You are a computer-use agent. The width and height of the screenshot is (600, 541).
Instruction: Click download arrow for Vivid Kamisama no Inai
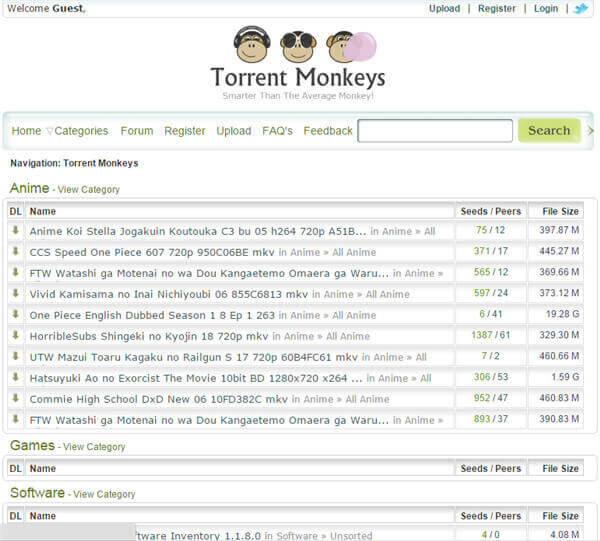16,293
